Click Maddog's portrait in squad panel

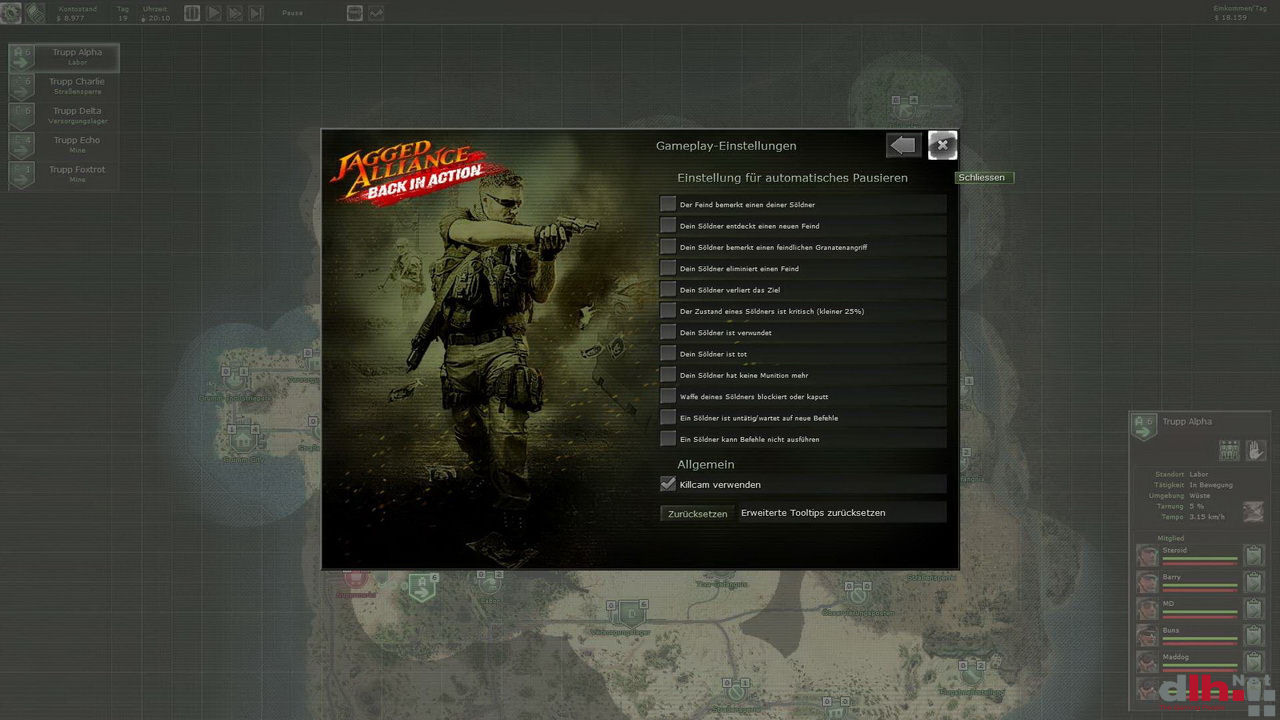pyautogui.click(x=1147, y=662)
